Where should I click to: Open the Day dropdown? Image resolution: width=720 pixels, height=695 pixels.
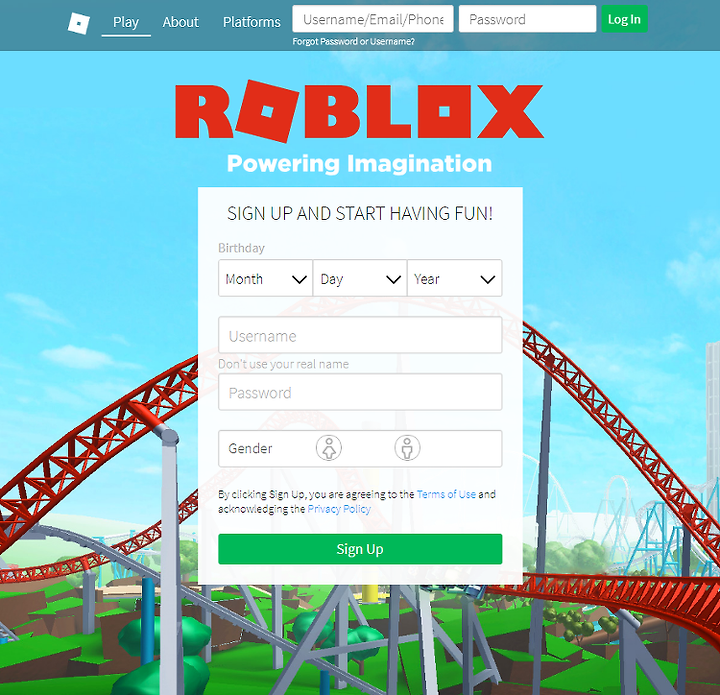tap(360, 278)
